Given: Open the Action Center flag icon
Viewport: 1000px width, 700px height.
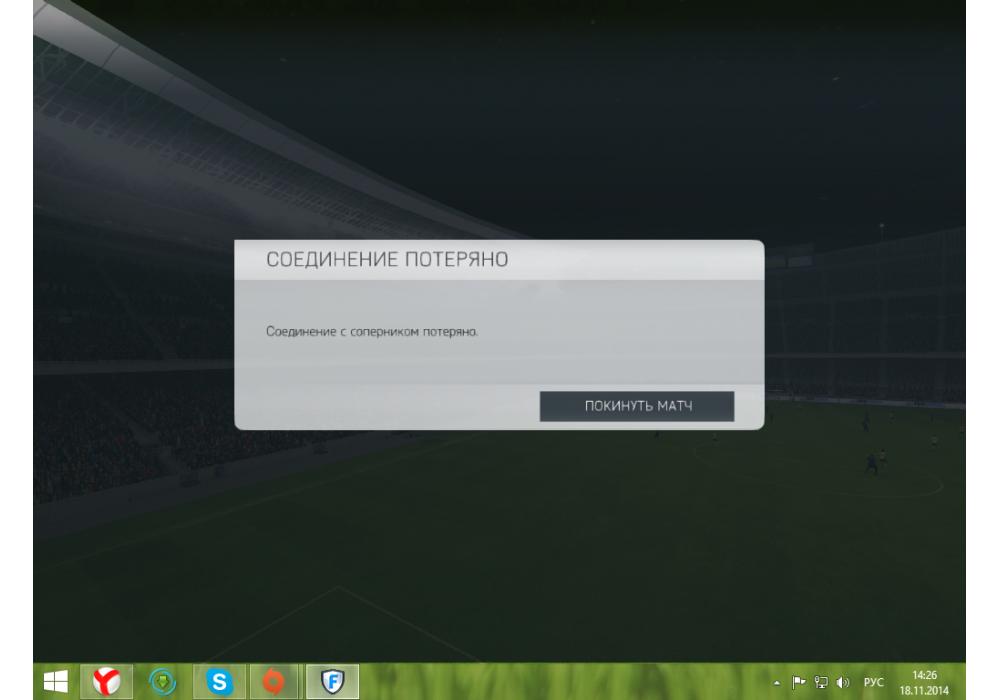Looking at the screenshot, I should pyautogui.click(x=798, y=683).
